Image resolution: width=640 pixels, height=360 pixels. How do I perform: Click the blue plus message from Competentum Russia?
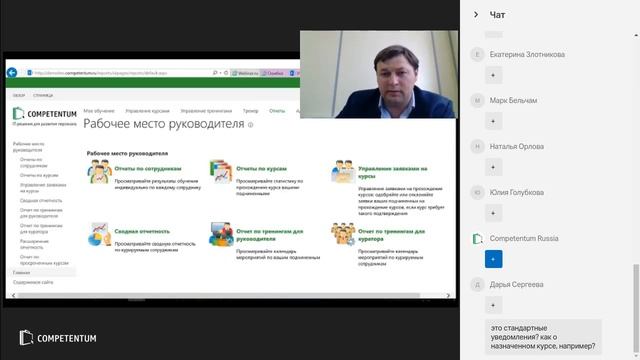[x=493, y=259]
